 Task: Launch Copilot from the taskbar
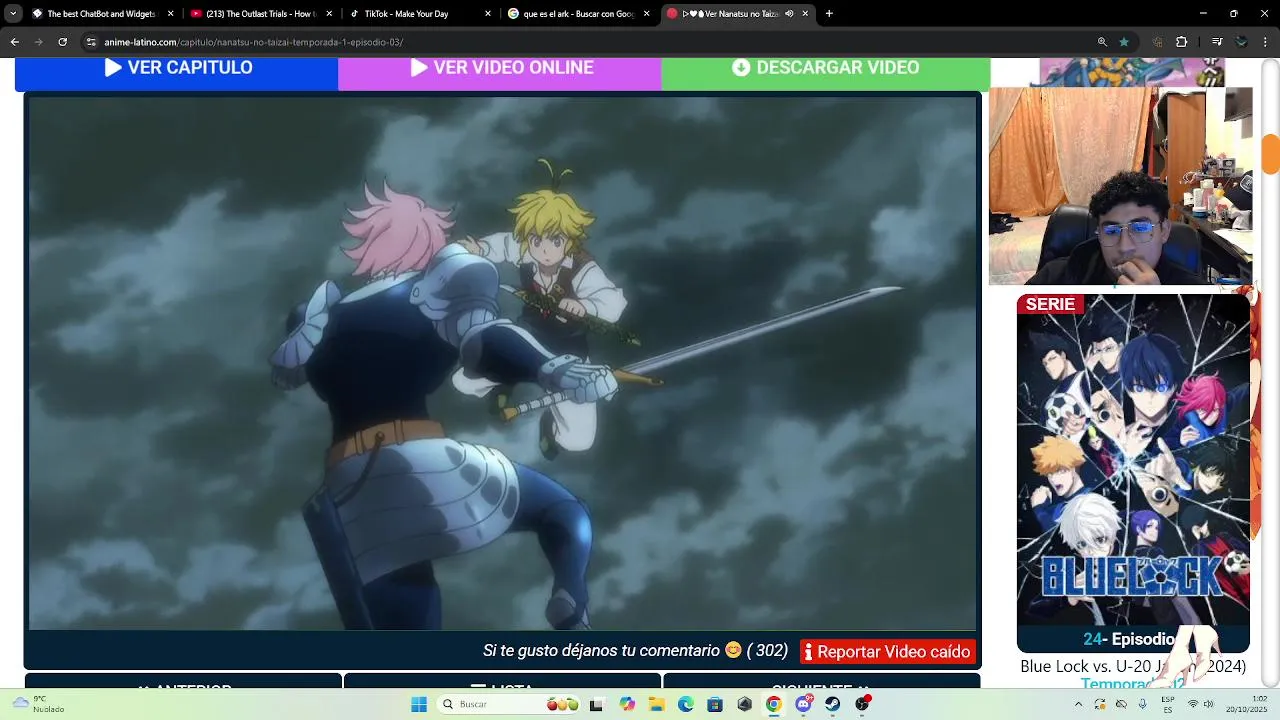coord(627,704)
